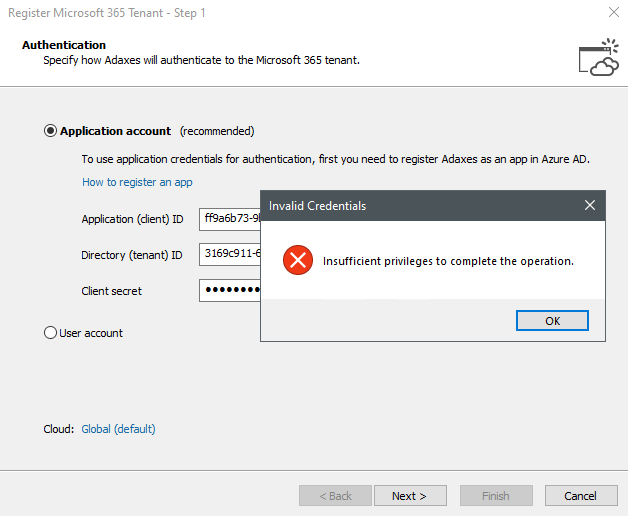Click the Cancel button
Image resolution: width=628 pixels, height=516 pixels.
pos(581,496)
